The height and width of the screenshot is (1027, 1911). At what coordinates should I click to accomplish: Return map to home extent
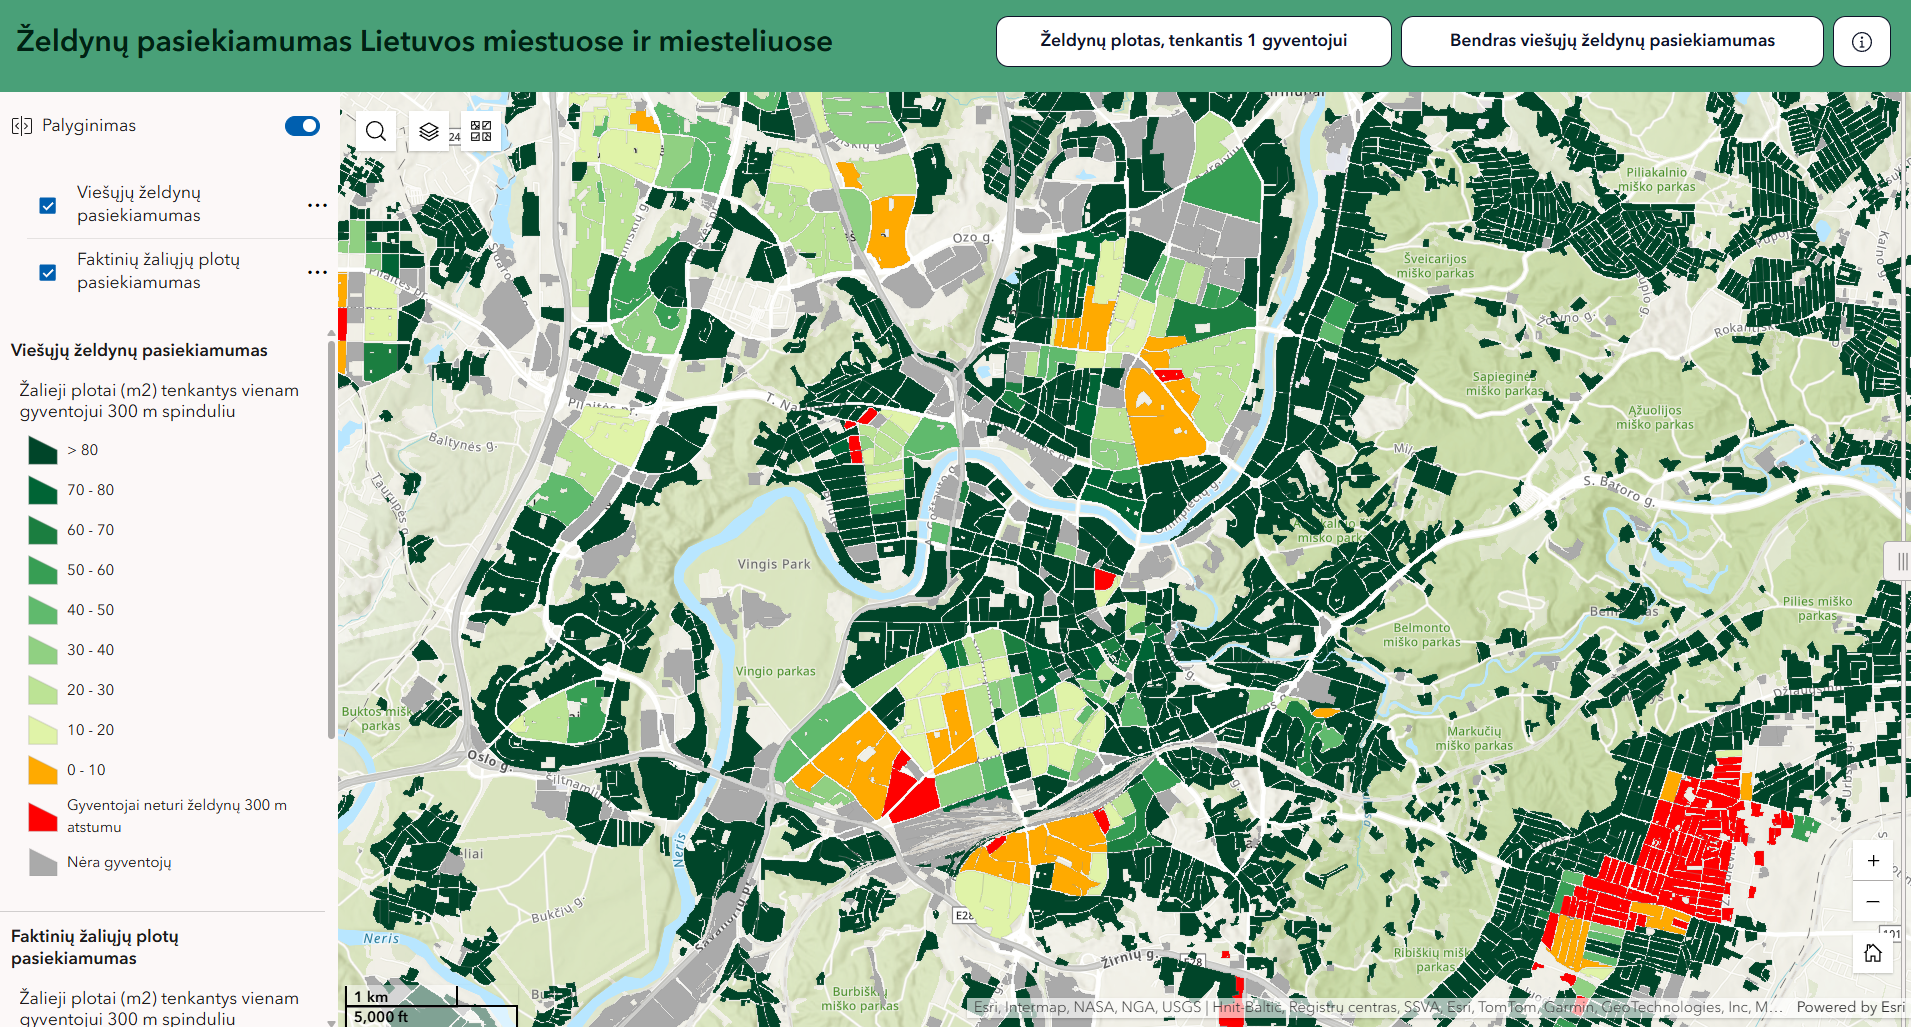pos(1873,953)
